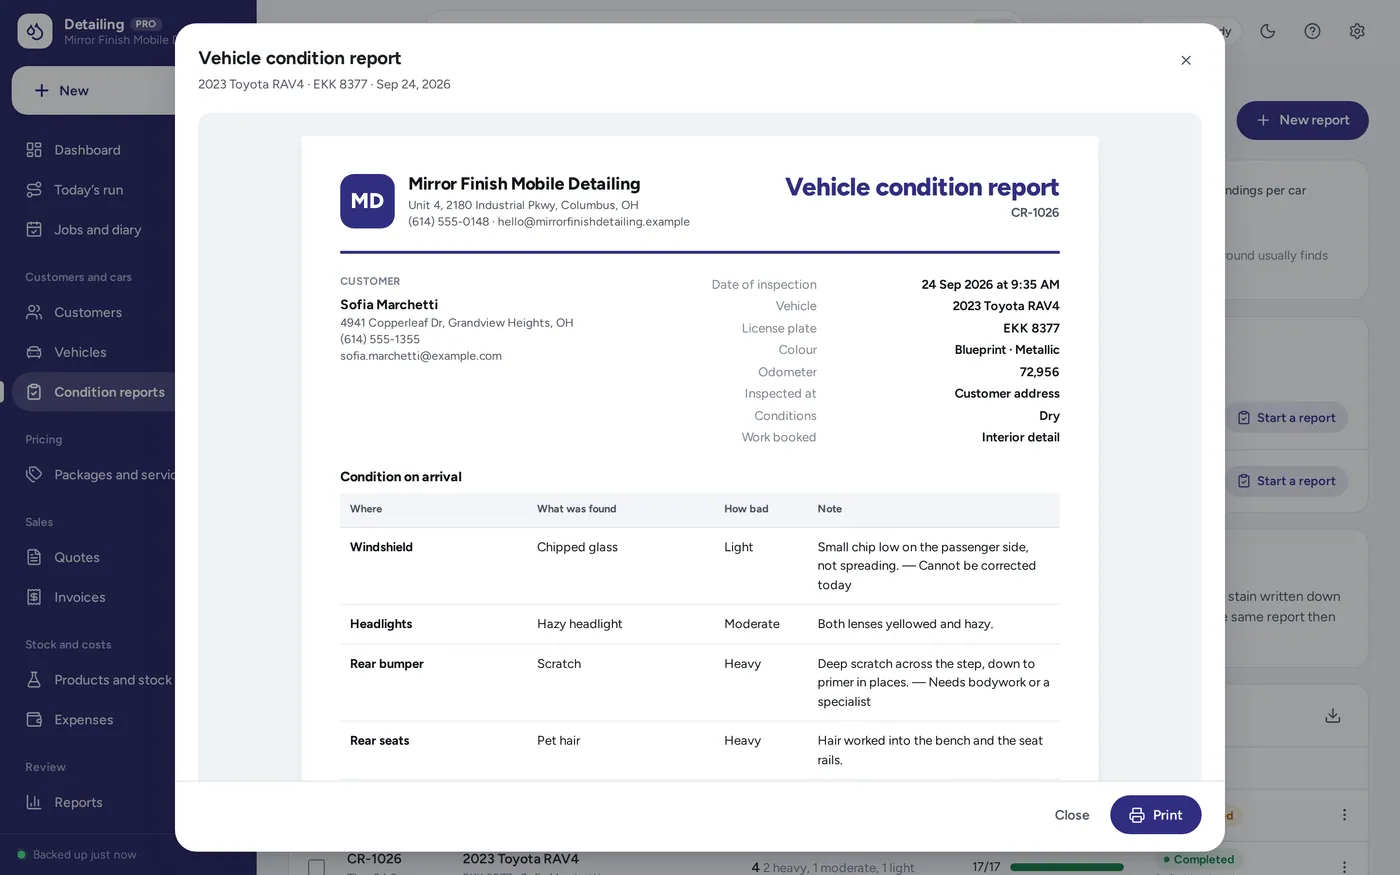
Task: Click the Backed up just now status
Action: coord(77,855)
